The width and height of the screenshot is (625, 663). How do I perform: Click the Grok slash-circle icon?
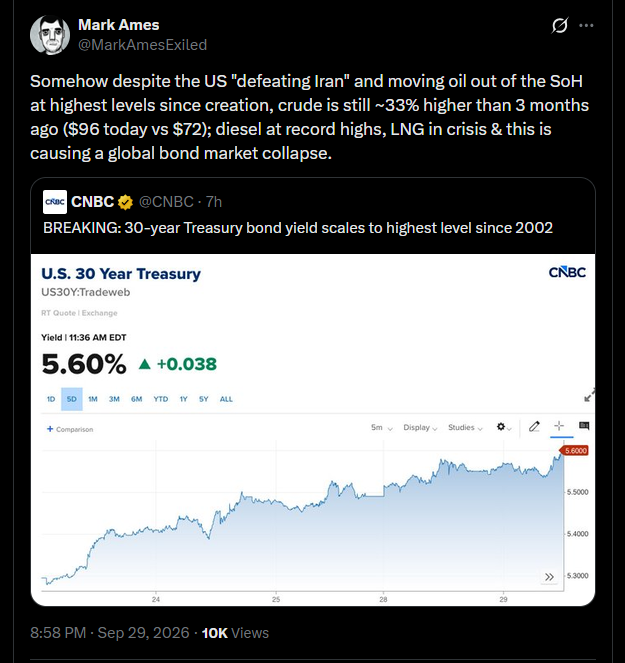click(x=559, y=25)
